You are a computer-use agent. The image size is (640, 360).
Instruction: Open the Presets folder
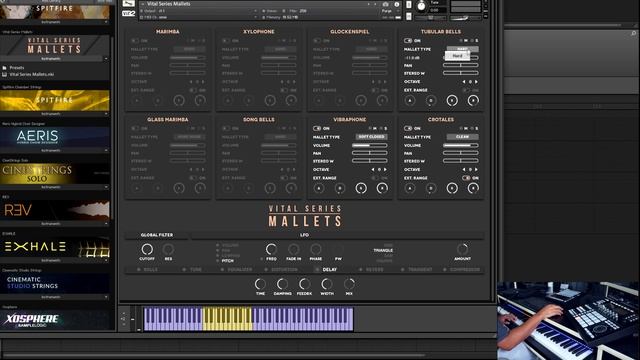click(x=17, y=68)
